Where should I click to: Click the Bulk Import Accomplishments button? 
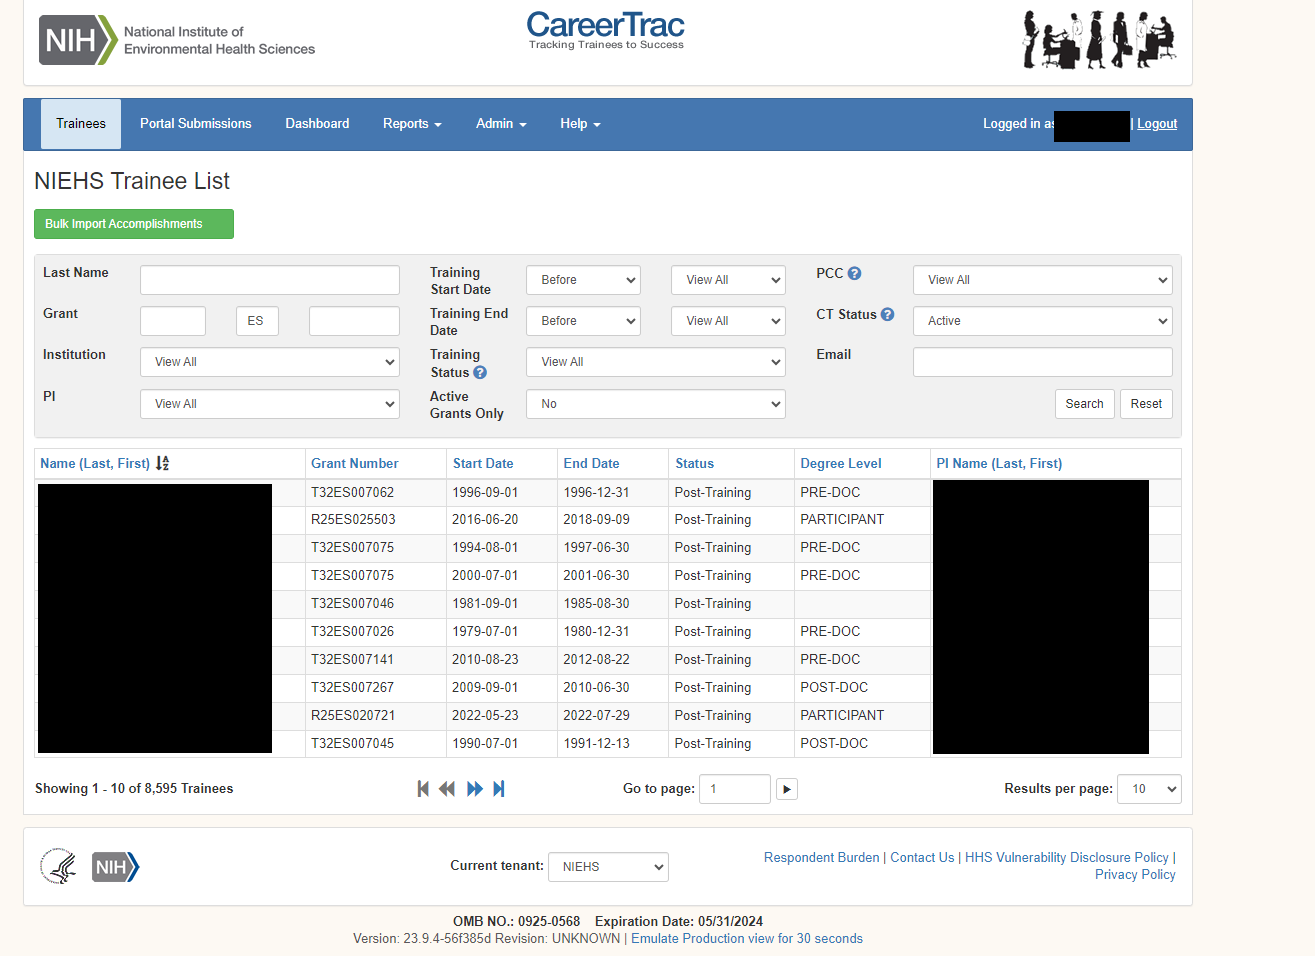pyautogui.click(x=134, y=224)
